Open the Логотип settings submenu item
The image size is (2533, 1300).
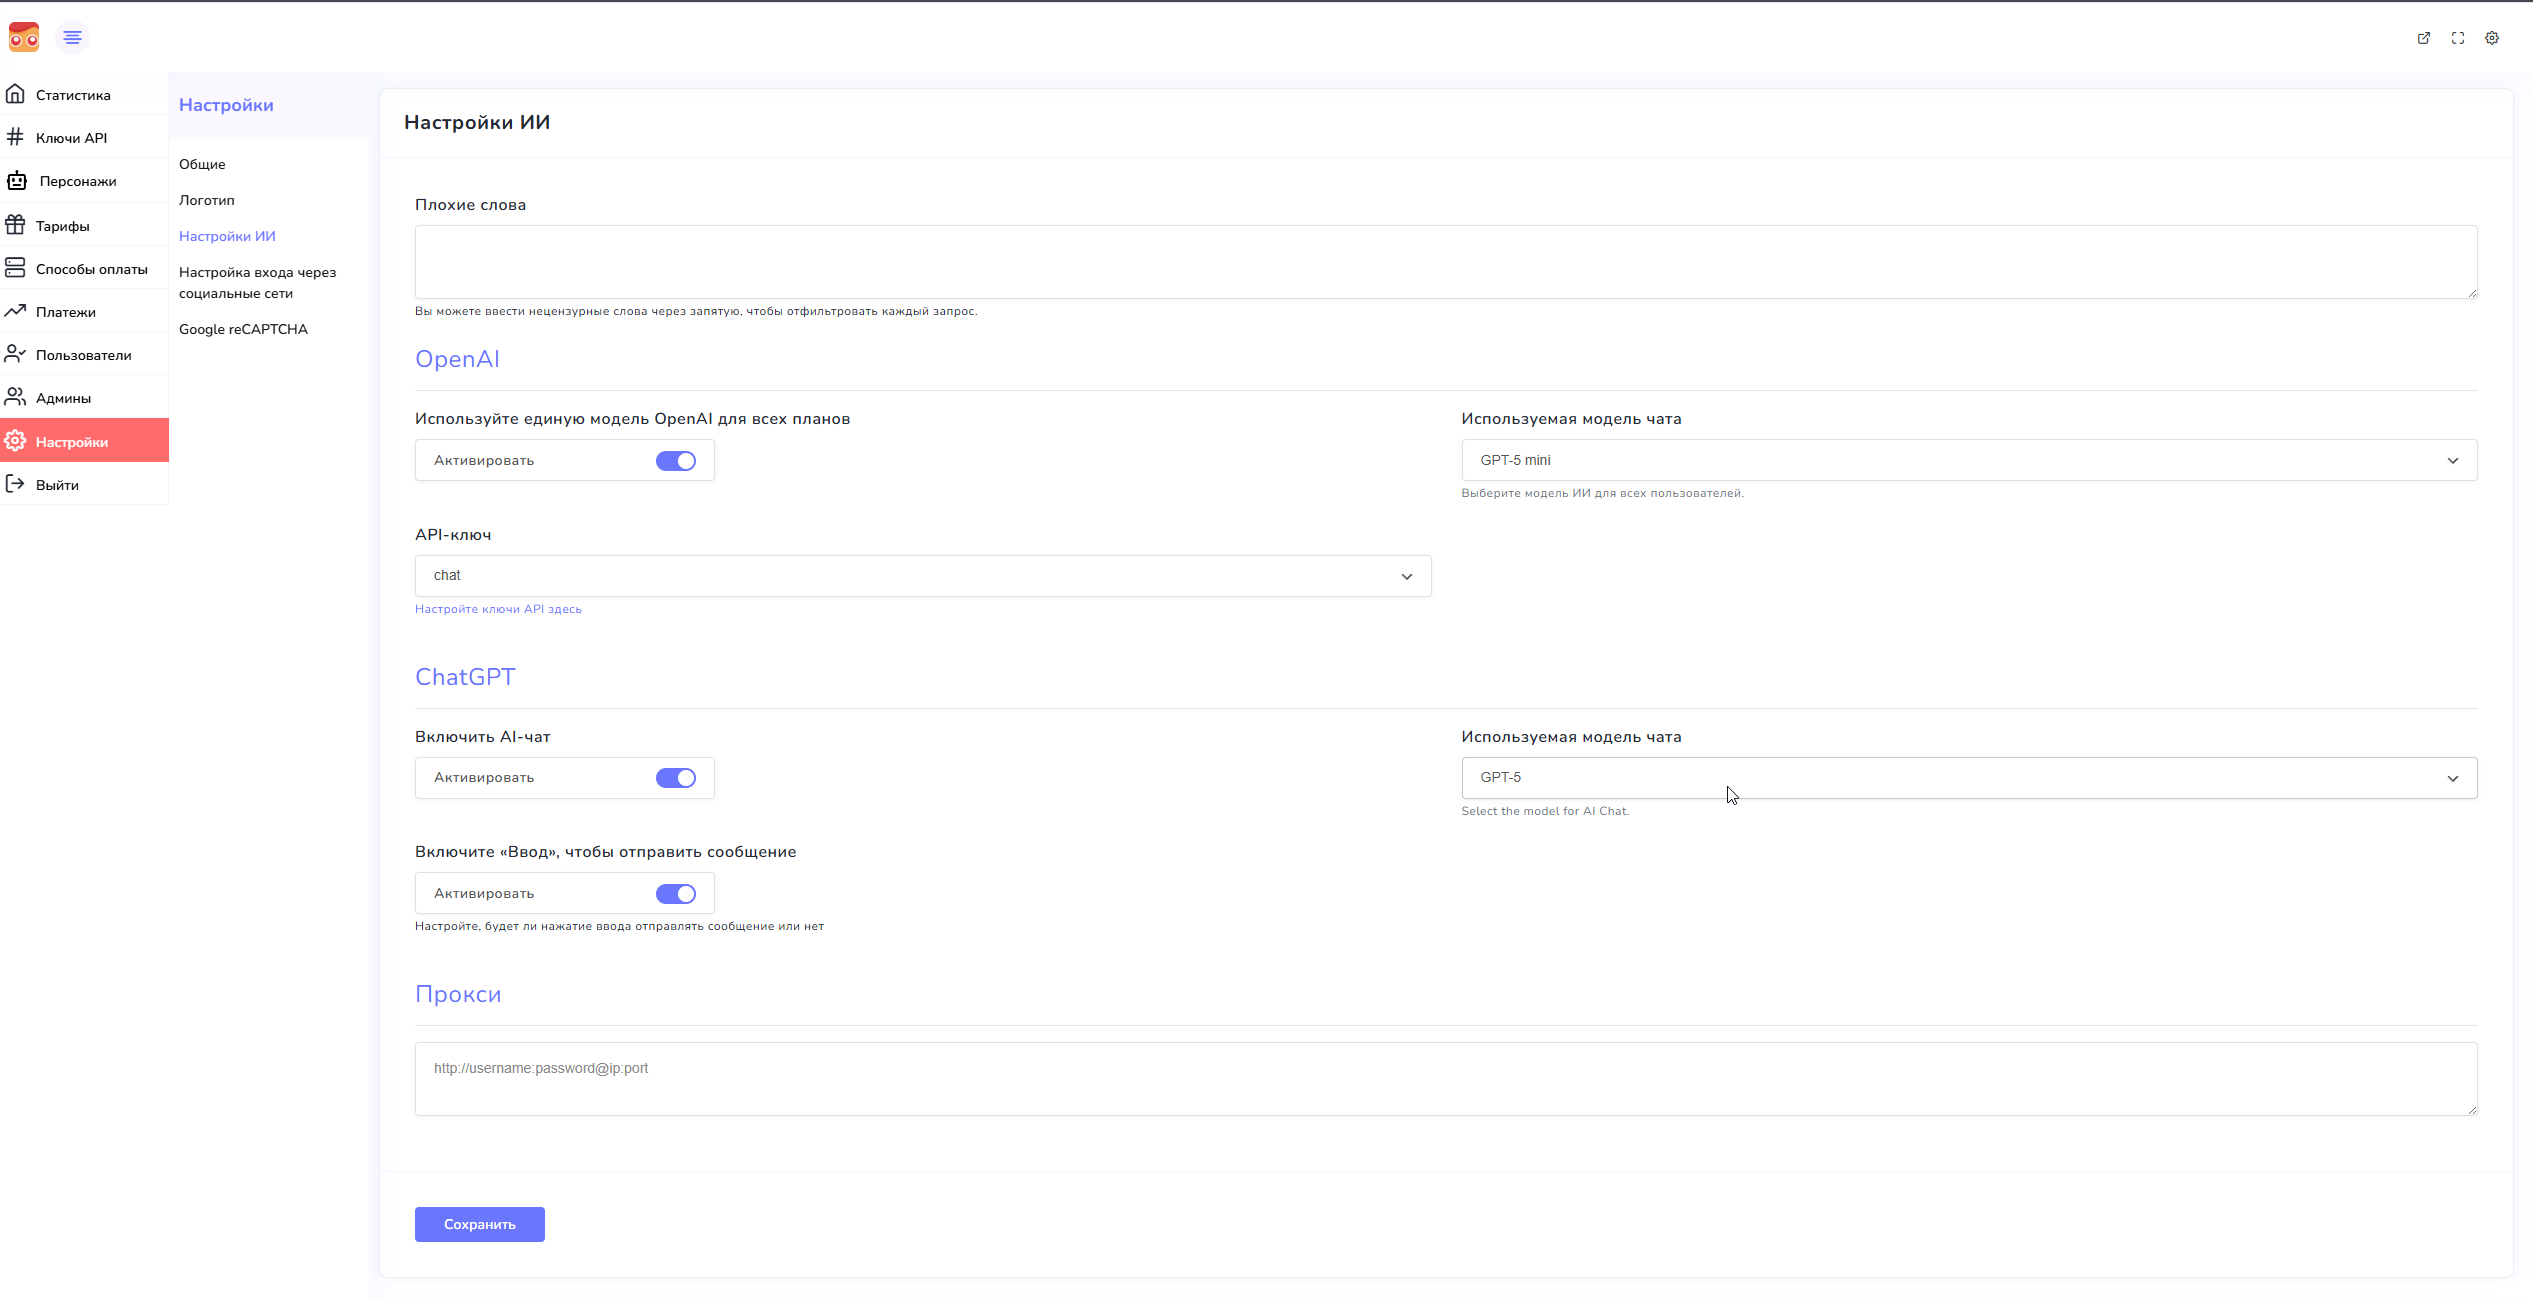[x=207, y=200]
